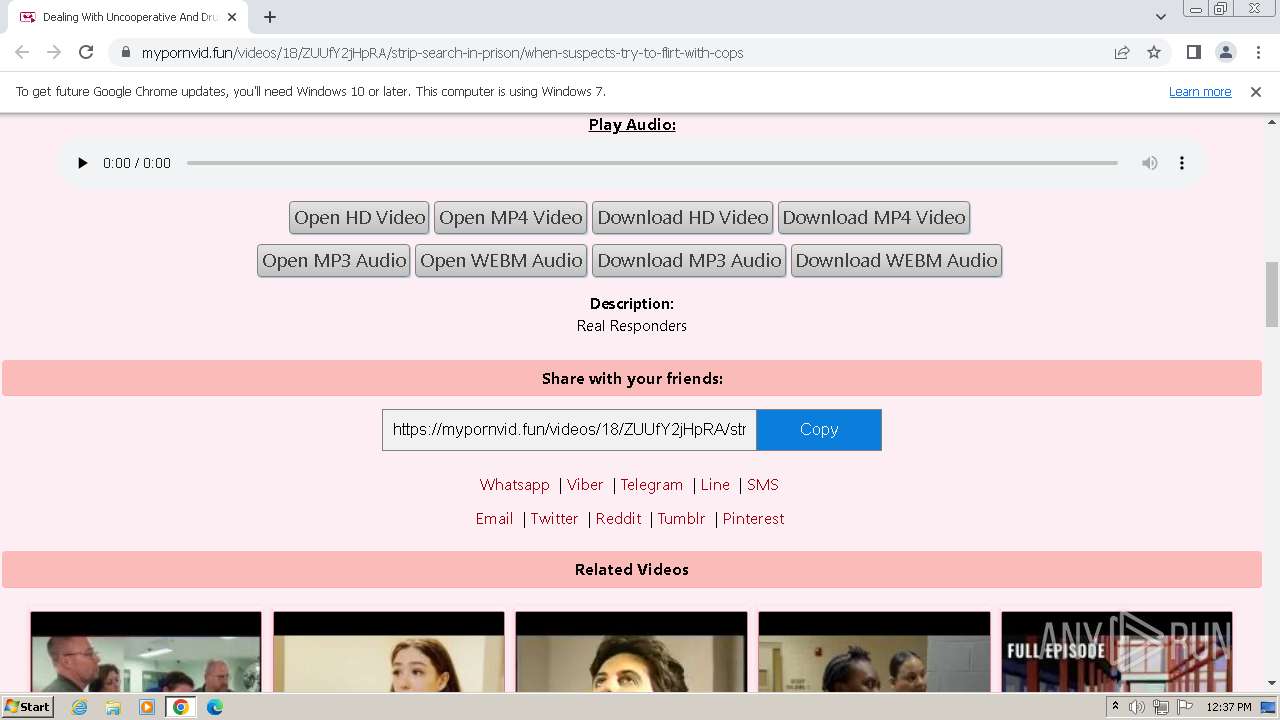Switch to Chrome in taskbar
The image size is (1280, 720).
(180, 707)
